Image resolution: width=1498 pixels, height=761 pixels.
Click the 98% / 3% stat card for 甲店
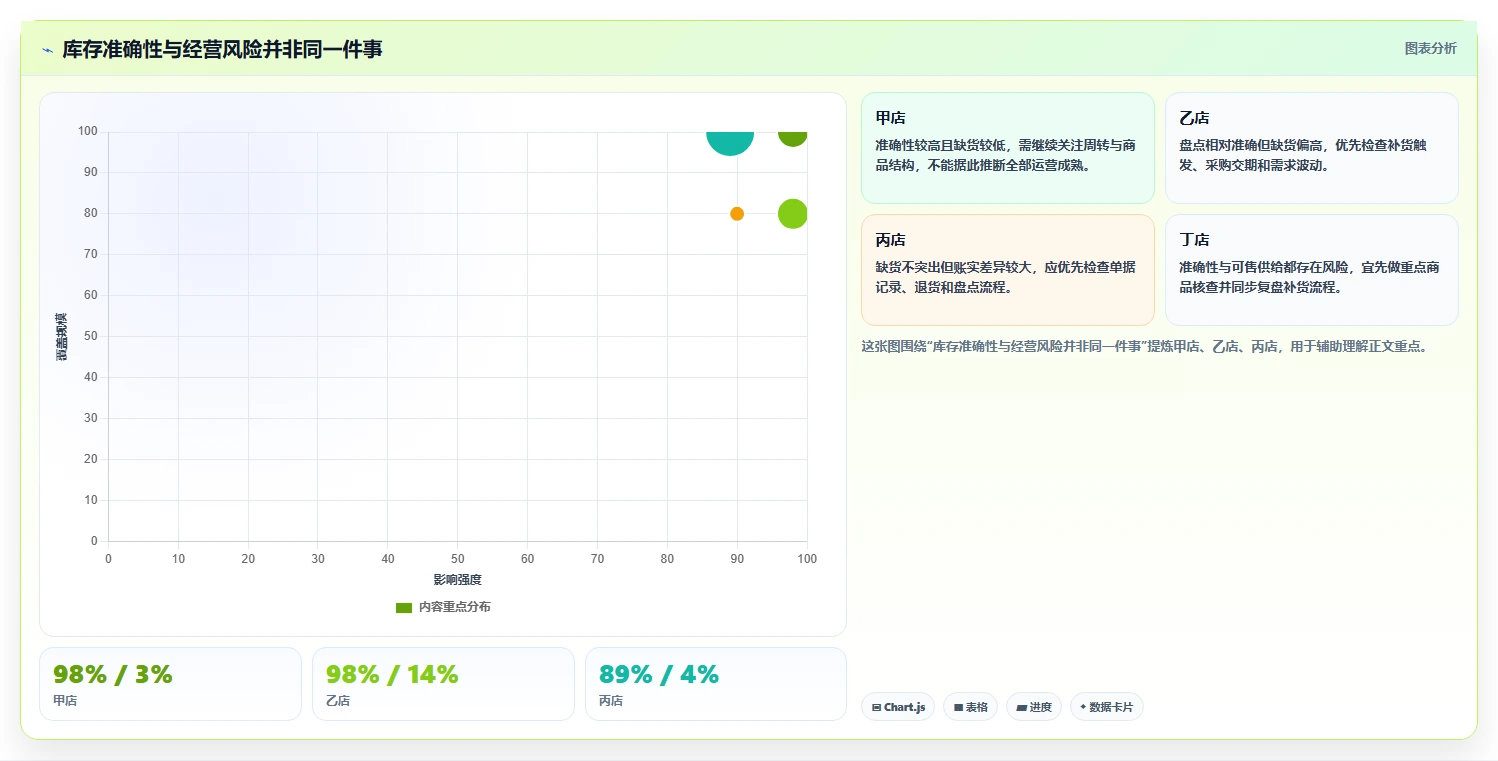[x=170, y=684]
